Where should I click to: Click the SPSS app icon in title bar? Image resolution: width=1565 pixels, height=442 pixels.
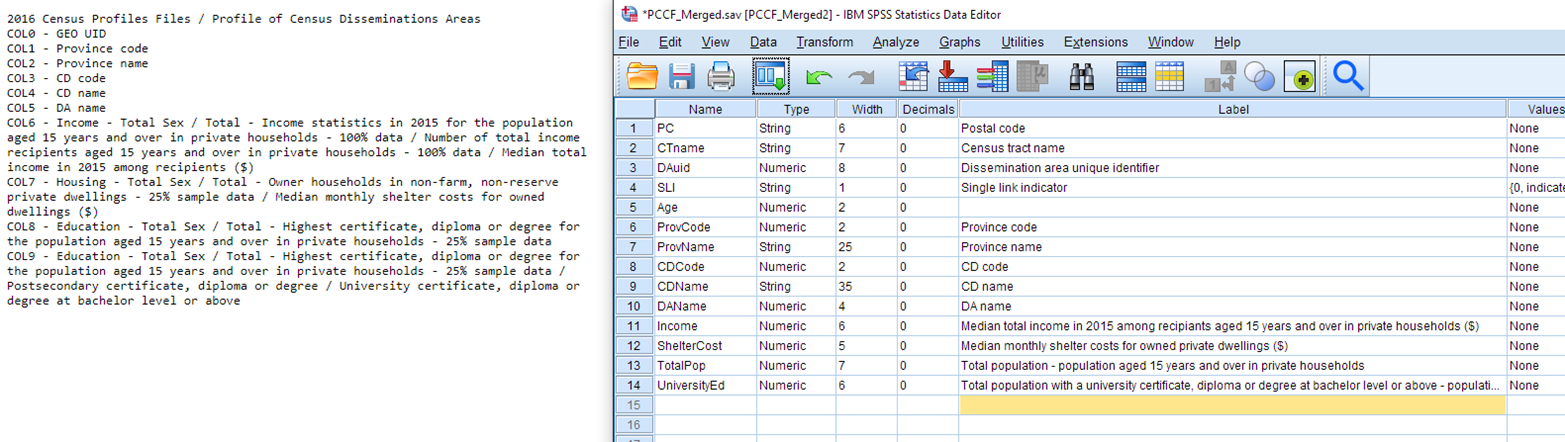[628, 14]
